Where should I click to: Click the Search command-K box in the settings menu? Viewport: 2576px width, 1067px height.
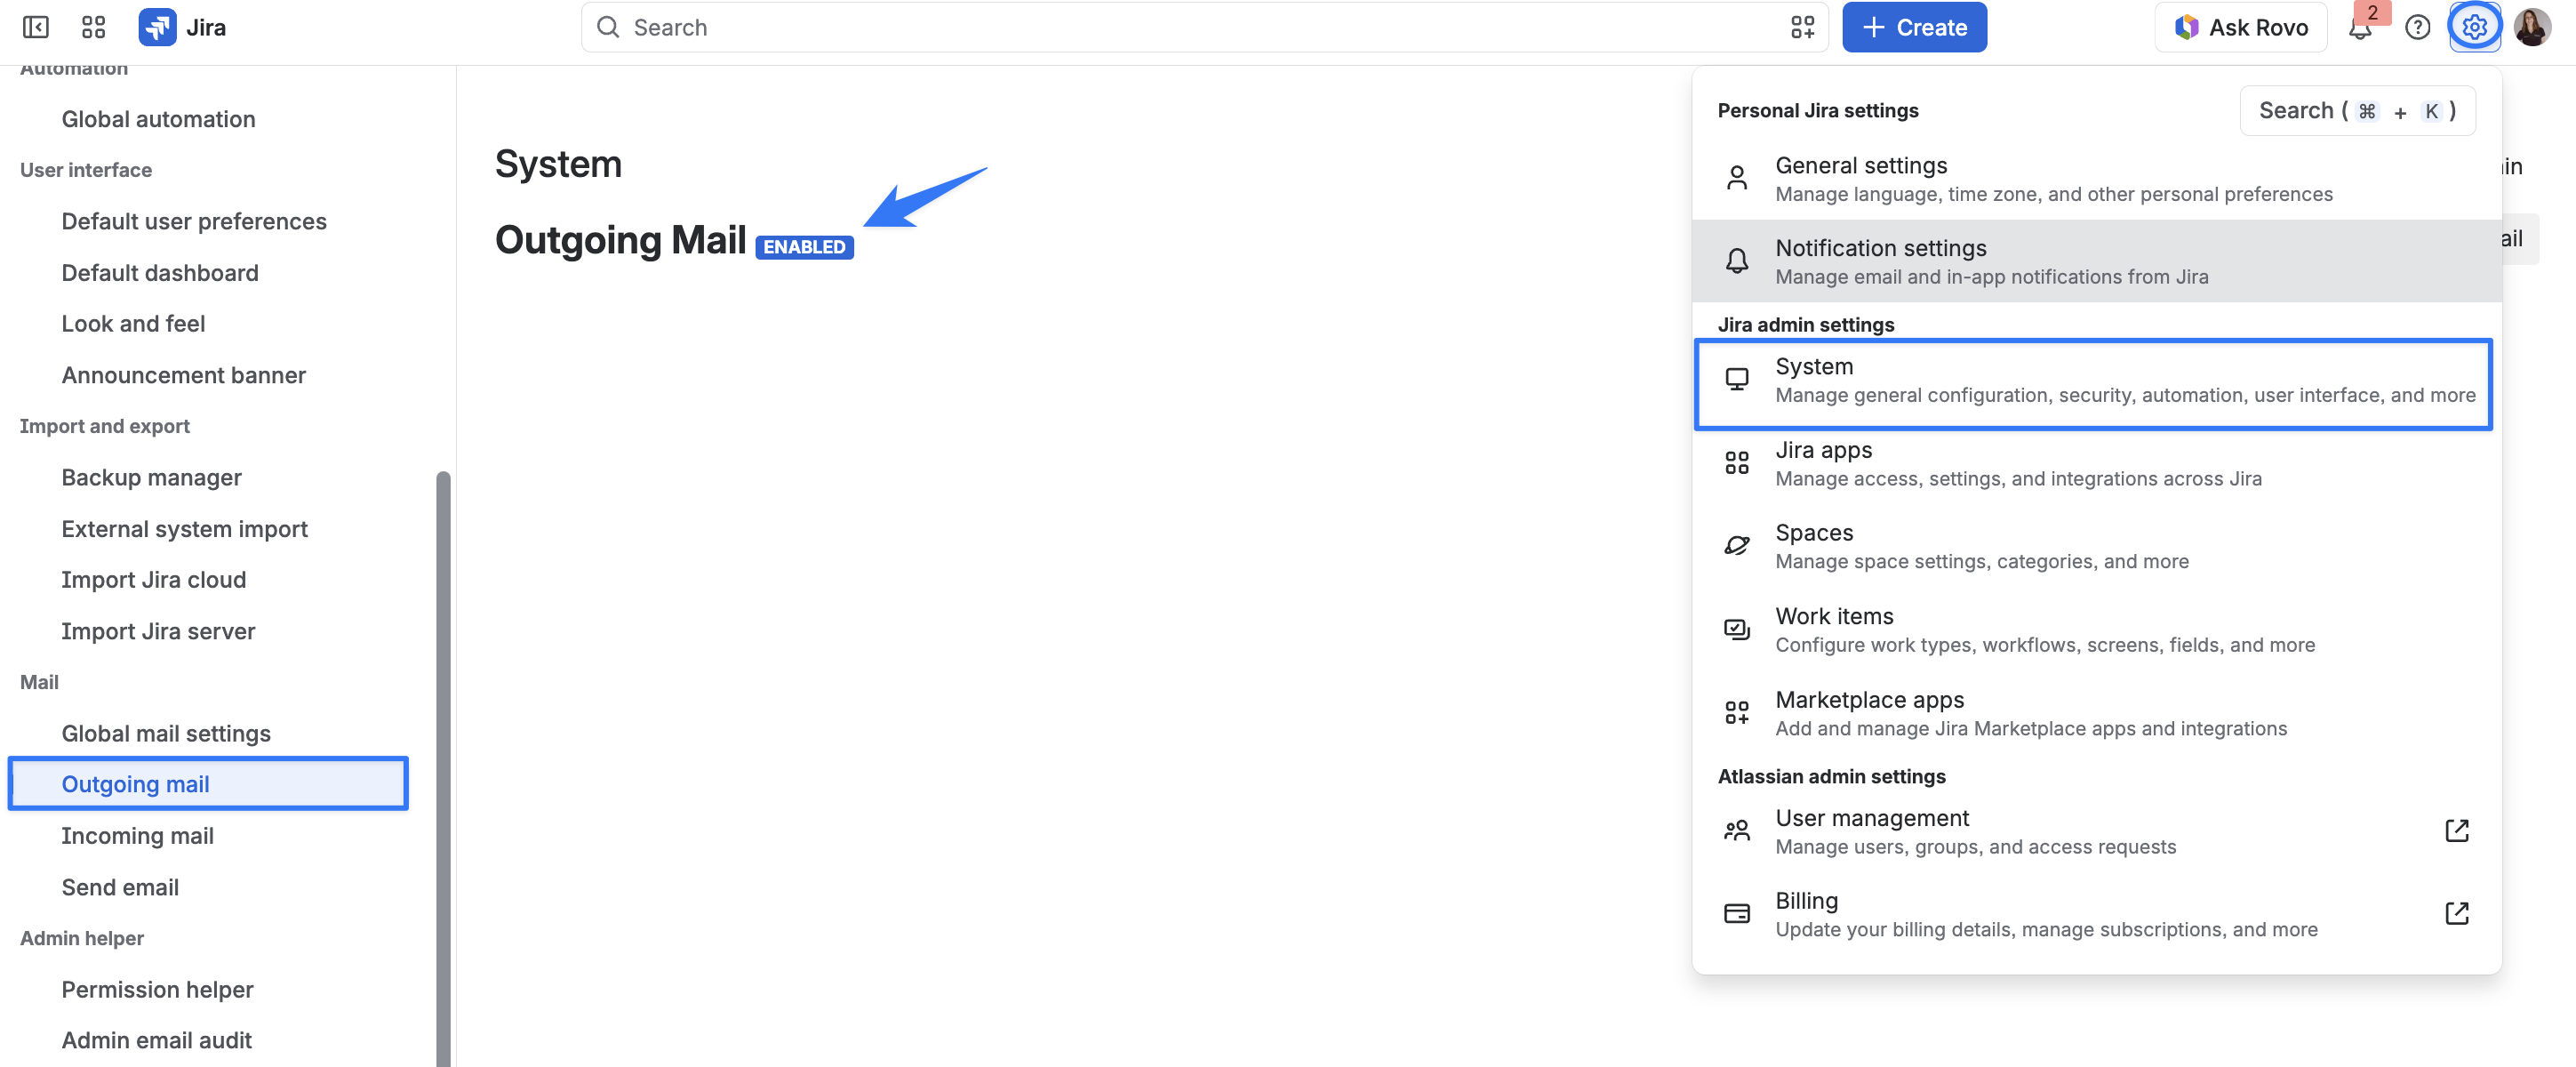click(x=2357, y=110)
